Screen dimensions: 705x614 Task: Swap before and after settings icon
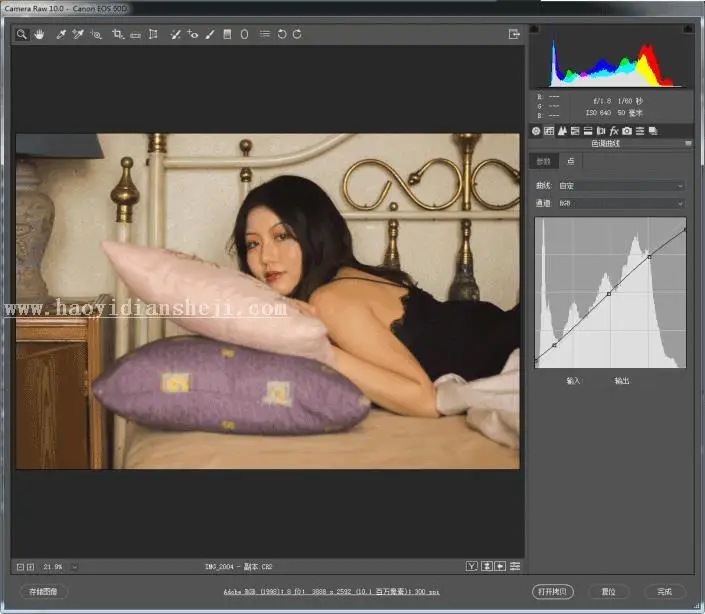point(486,566)
